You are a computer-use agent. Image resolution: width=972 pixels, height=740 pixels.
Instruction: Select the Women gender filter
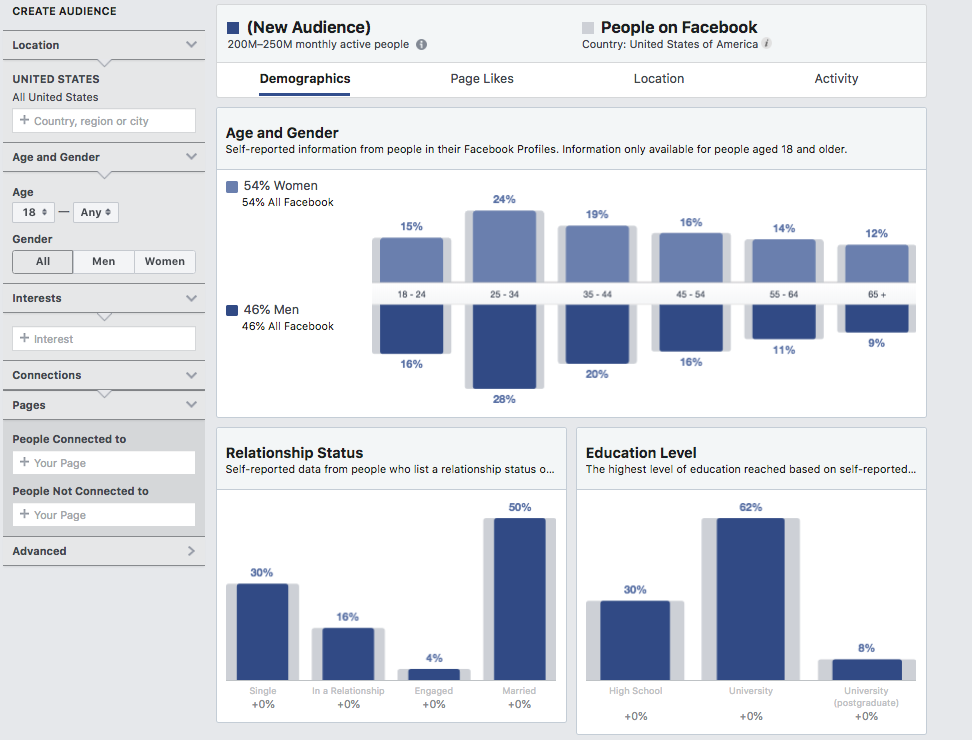164,261
